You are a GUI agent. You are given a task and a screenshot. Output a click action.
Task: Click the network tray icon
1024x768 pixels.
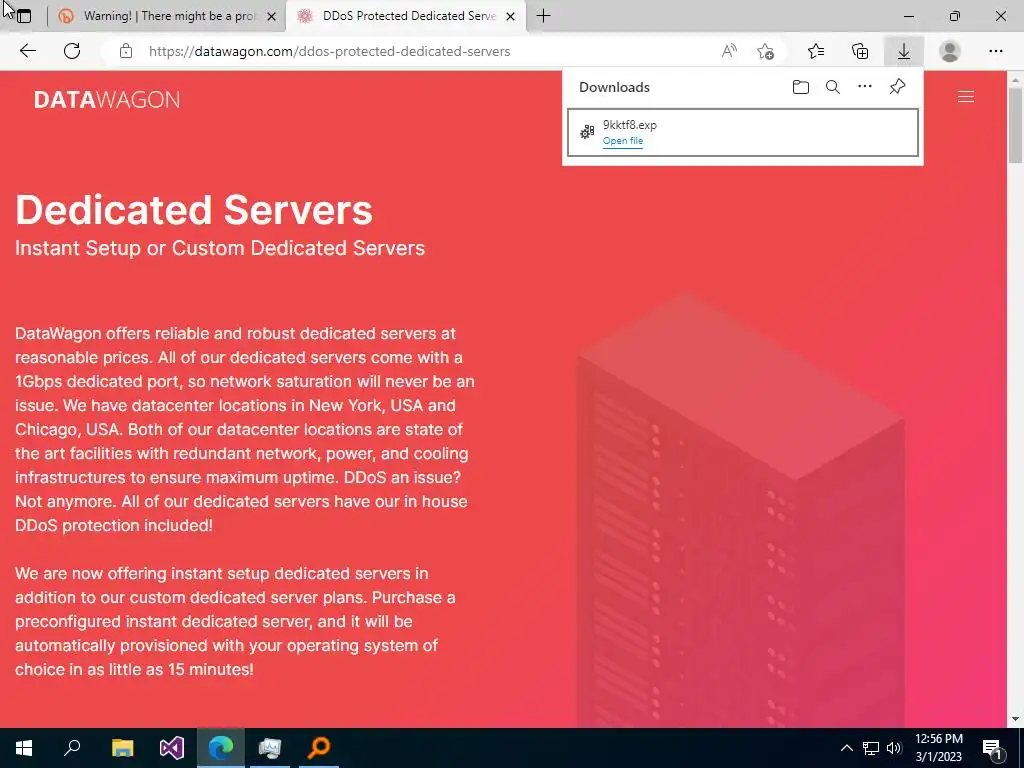click(871, 748)
